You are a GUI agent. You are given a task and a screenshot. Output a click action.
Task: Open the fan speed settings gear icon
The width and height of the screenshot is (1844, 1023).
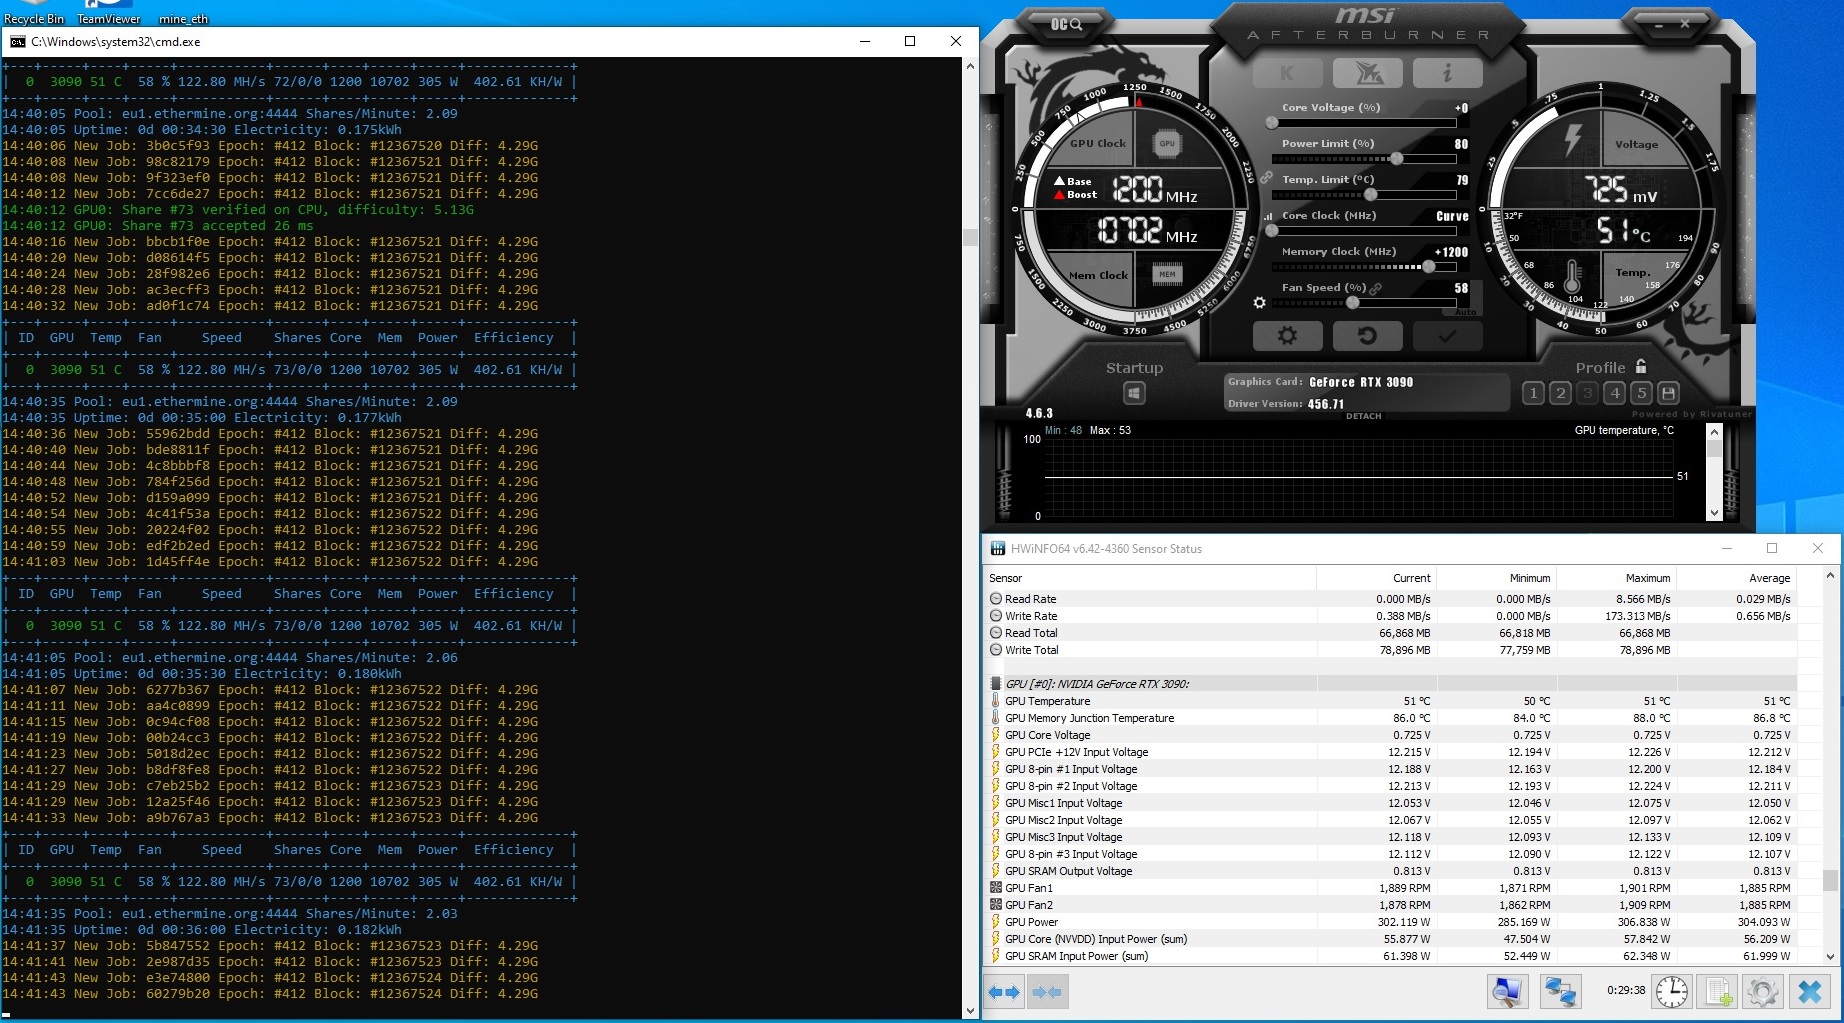[1260, 302]
